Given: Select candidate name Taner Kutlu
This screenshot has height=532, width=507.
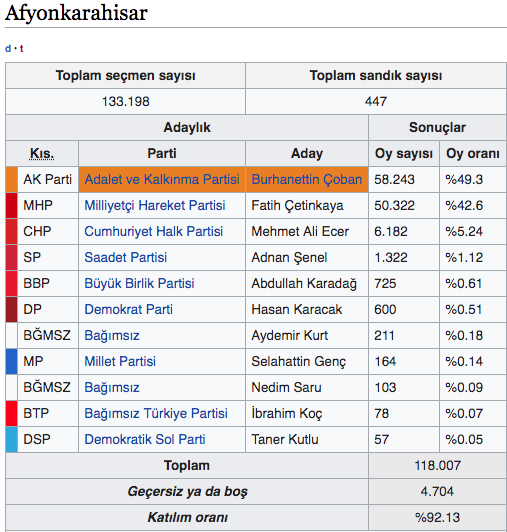Looking at the screenshot, I should [285, 439].
